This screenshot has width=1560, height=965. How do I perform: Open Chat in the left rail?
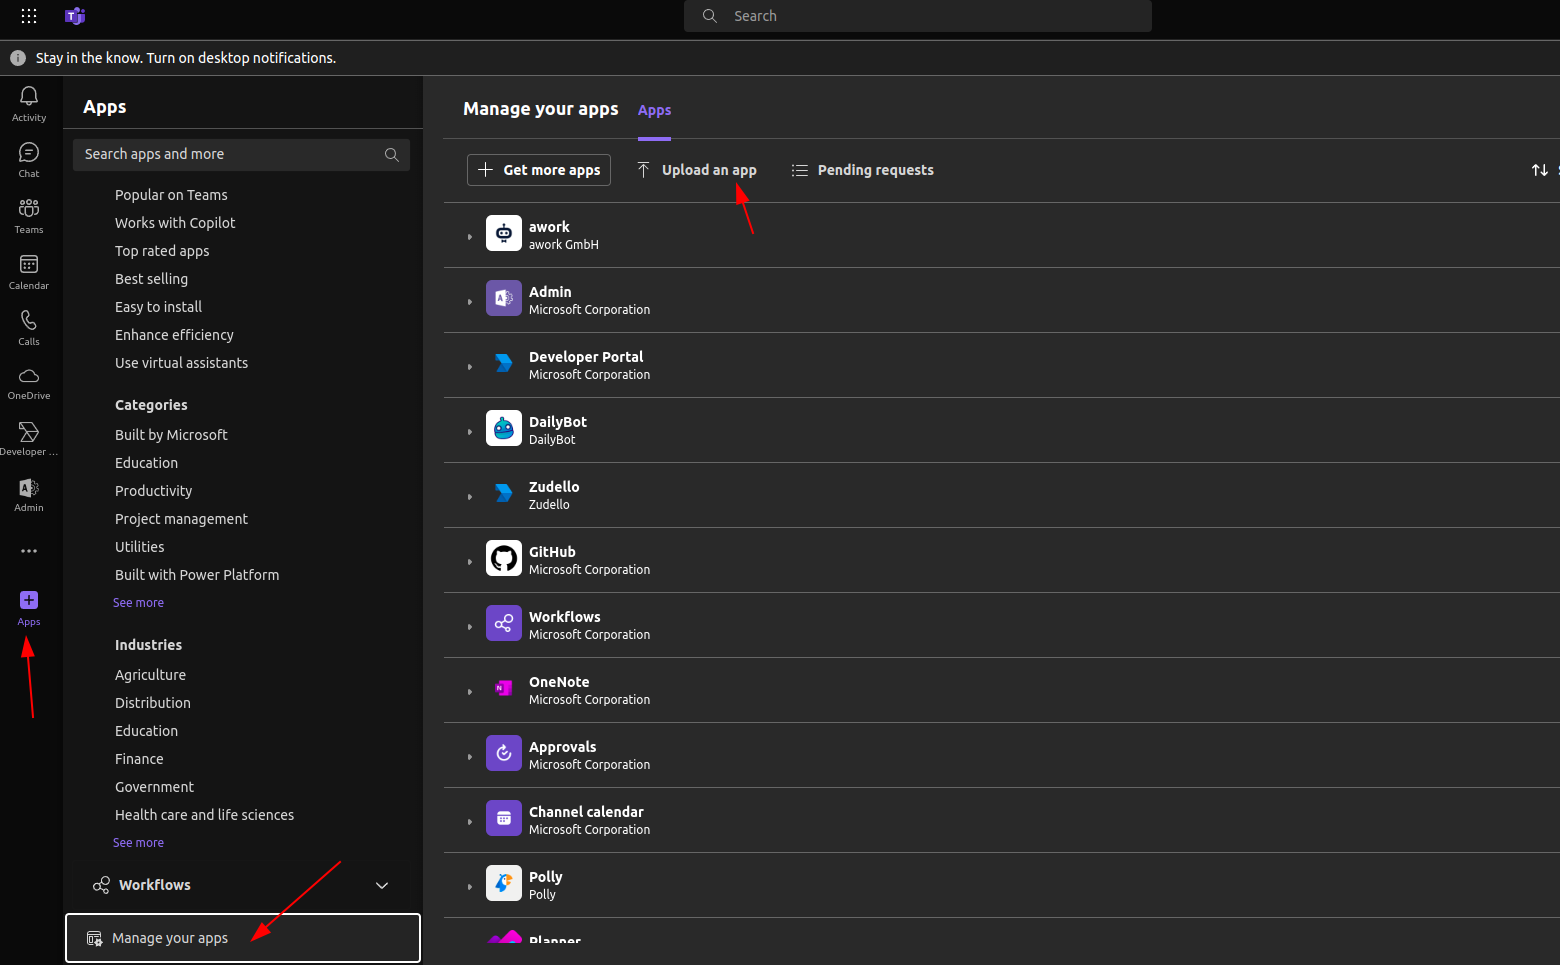(x=29, y=159)
